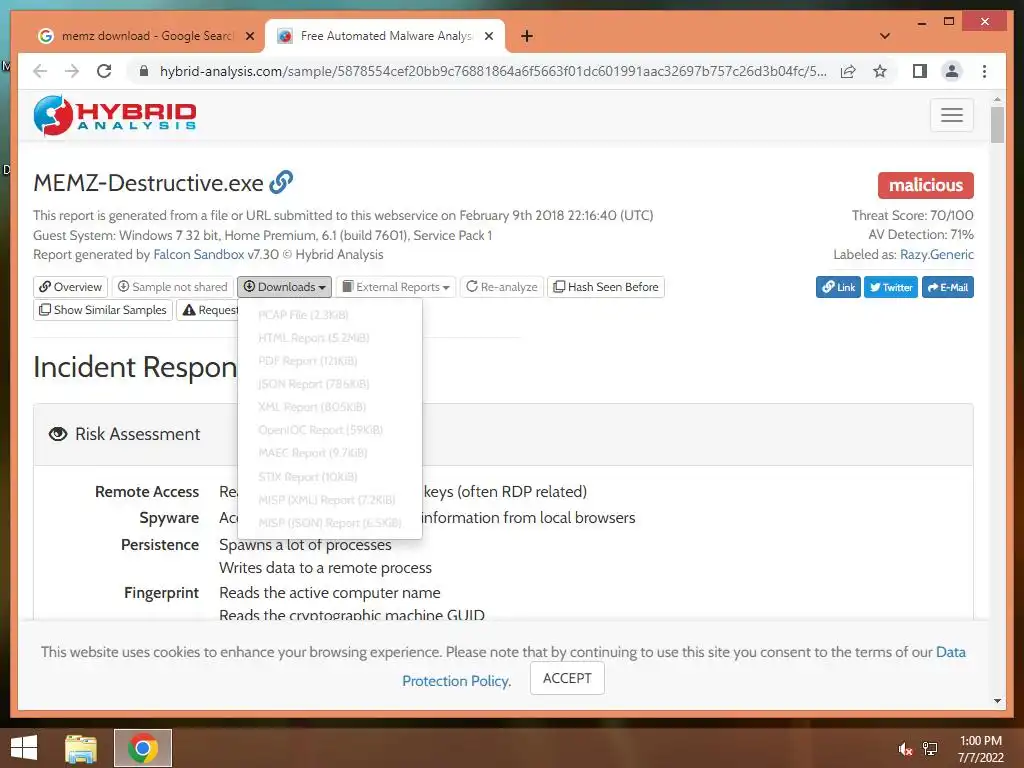Open Razy.Generic label link
This screenshot has width=1024, height=768.
[x=936, y=255]
